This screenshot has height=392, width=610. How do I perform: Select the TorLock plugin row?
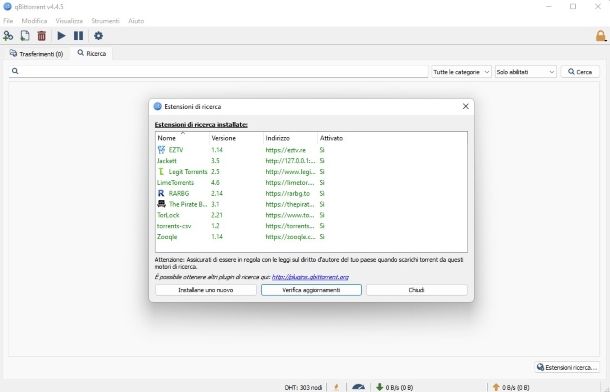click(x=311, y=215)
